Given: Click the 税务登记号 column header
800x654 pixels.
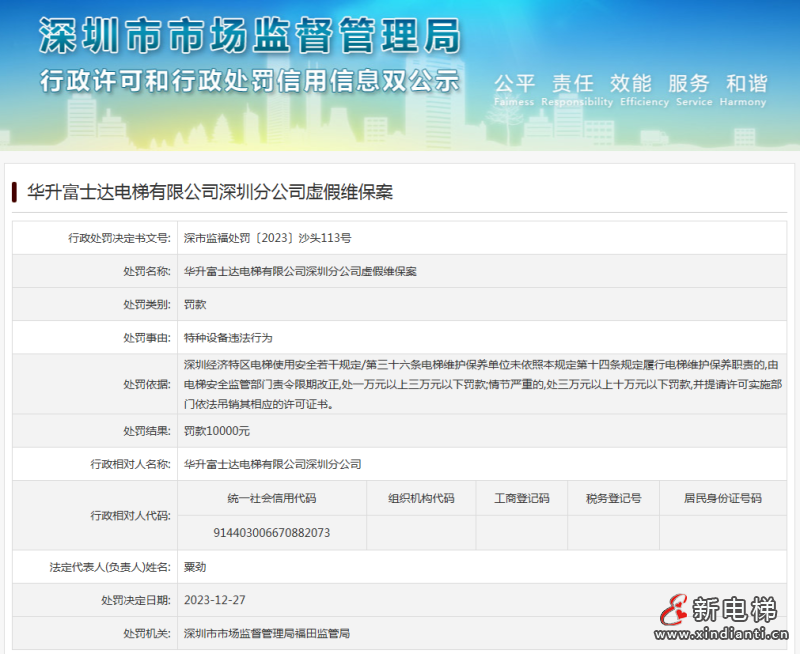Looking at the screenshot, I should [x=607, y=498].
